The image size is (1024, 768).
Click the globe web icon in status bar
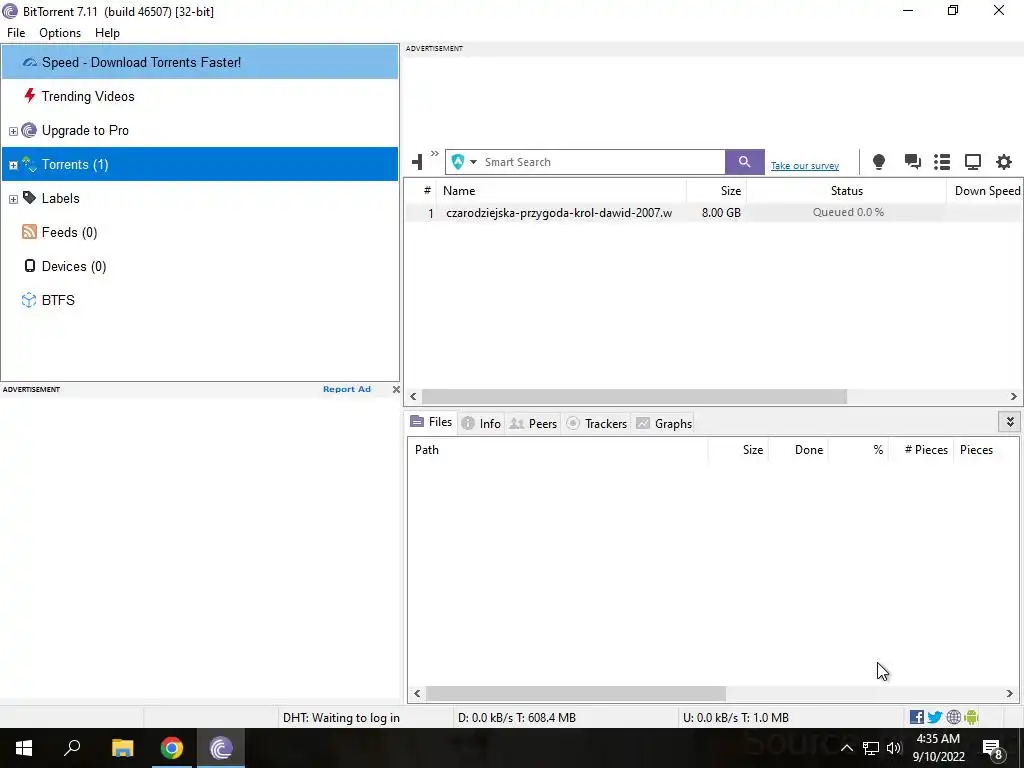click(953, 717)
